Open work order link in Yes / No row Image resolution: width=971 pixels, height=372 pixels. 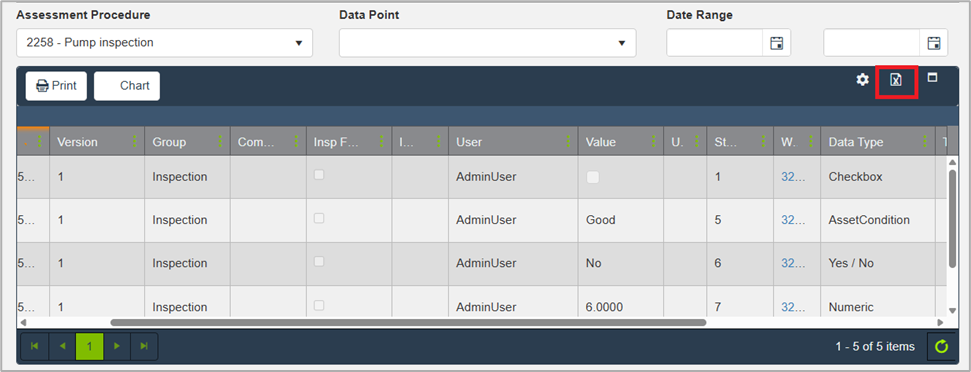pos(793,263)
